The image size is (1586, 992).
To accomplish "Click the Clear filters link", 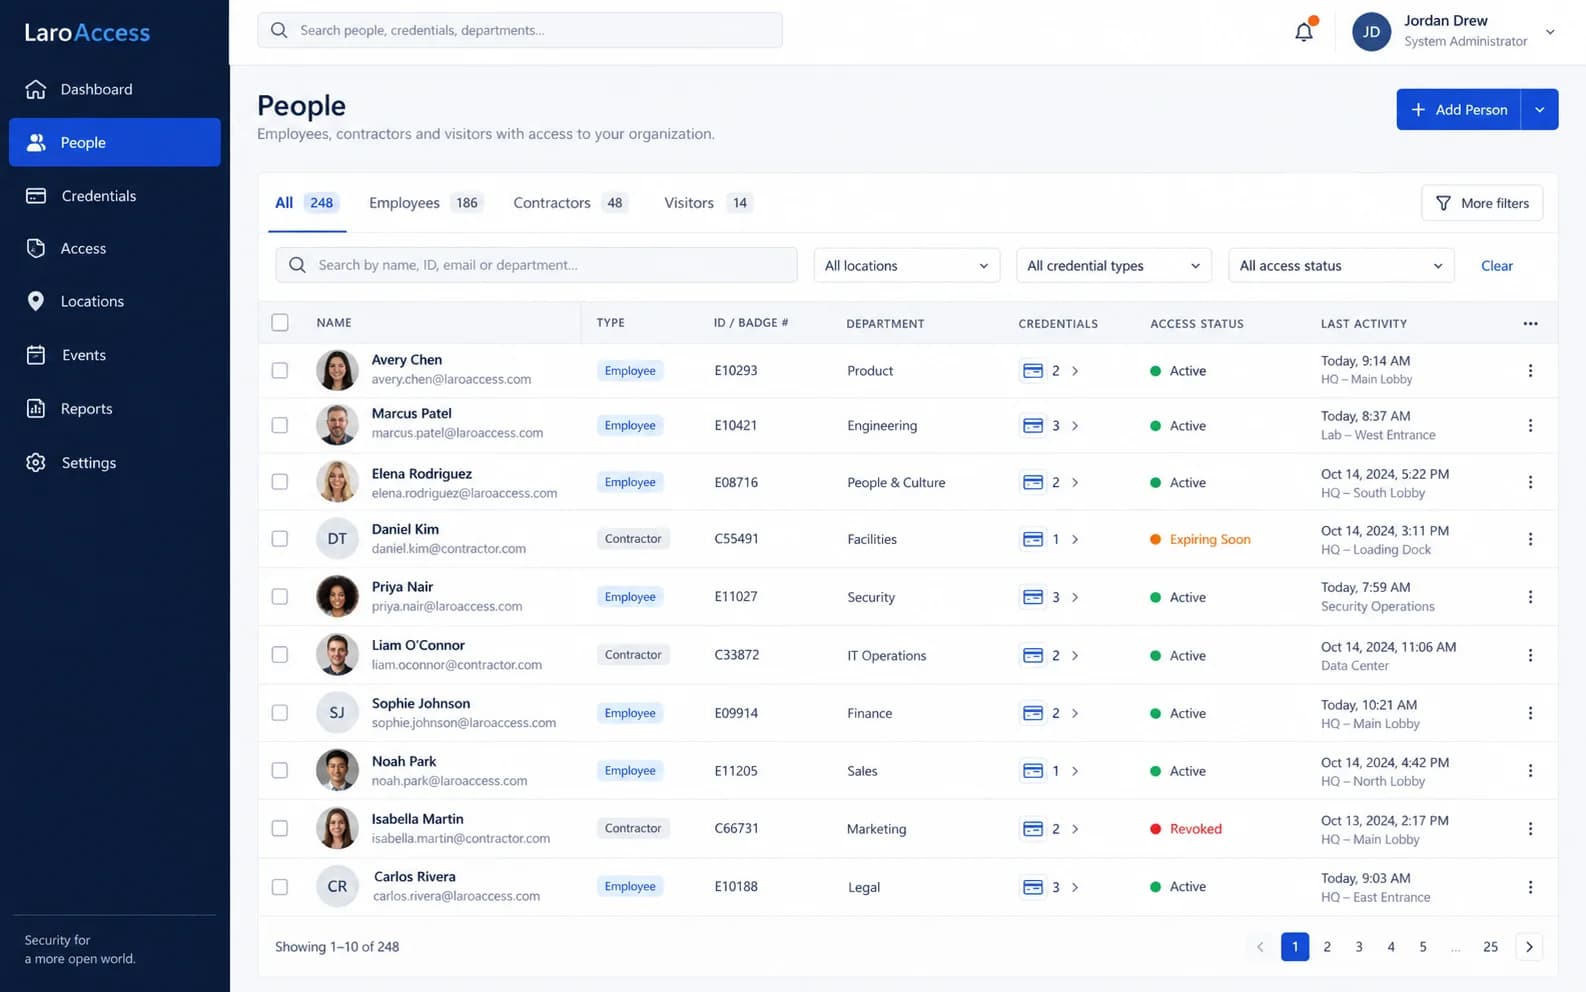I will (x=1497, y=266).
